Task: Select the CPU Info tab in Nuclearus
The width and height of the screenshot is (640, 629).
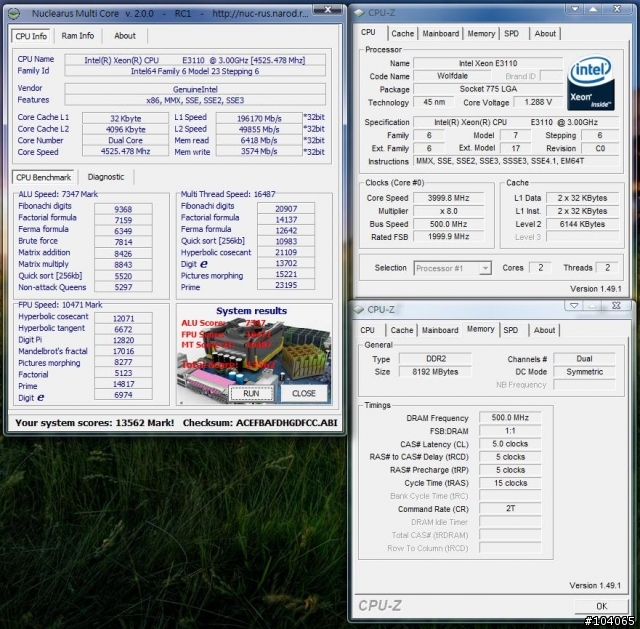Action: pos(31,36)
